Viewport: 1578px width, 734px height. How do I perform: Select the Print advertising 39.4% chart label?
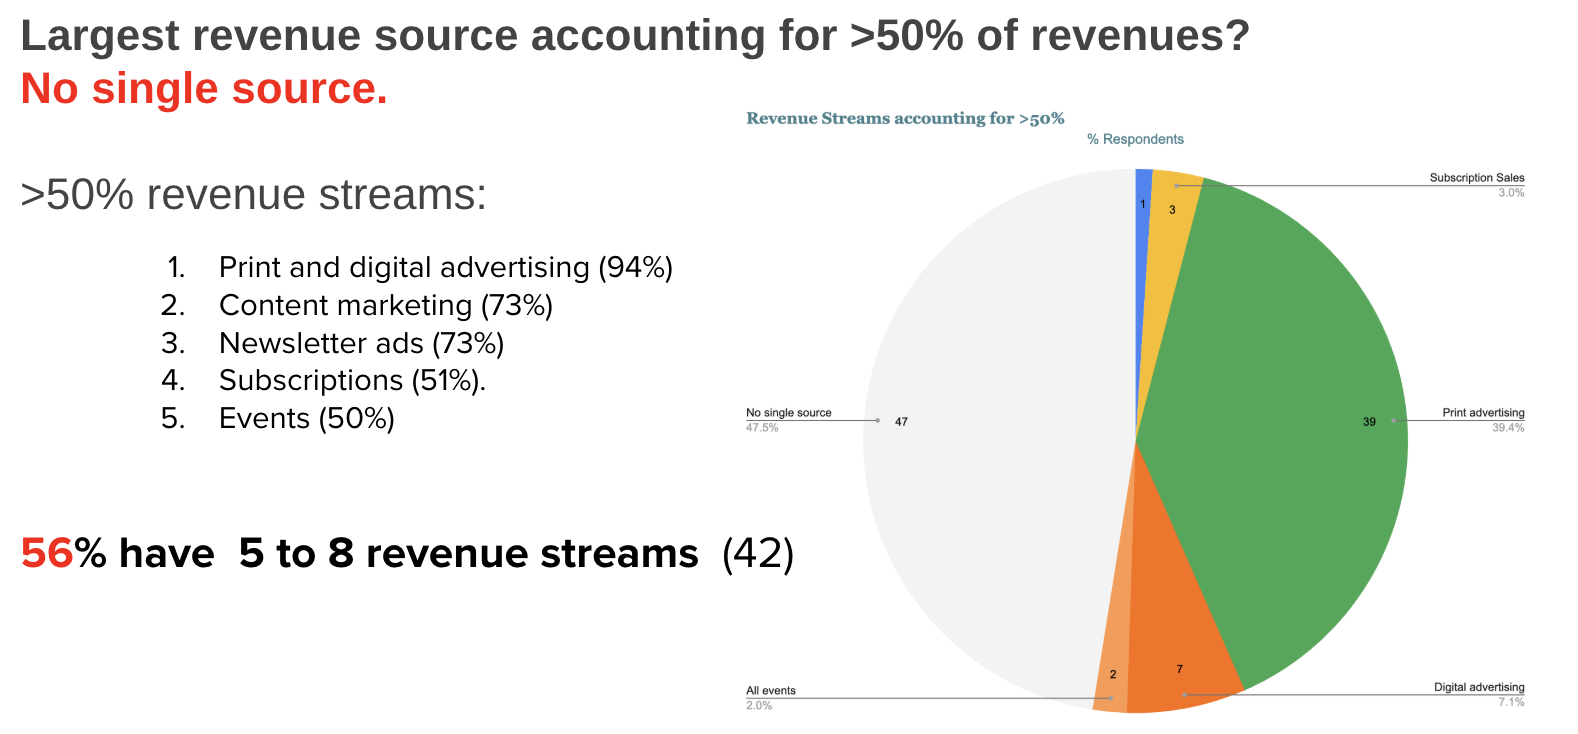(x=1482, y=419)
